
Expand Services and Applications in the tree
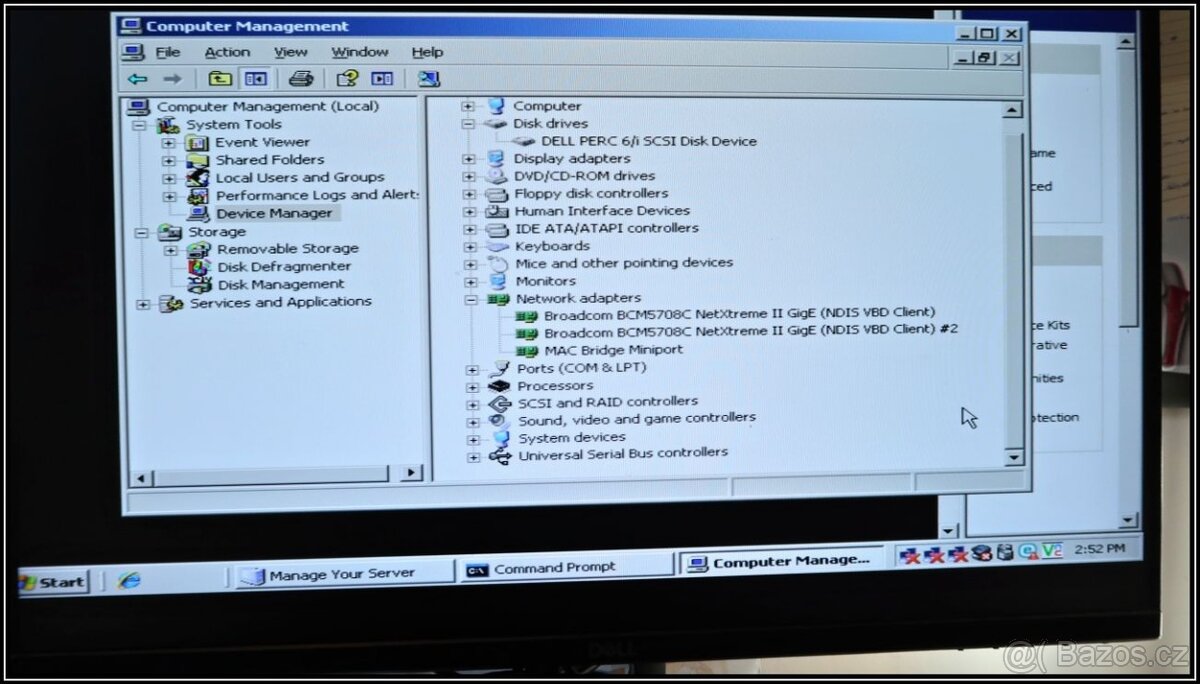click(x=142, y=301)
